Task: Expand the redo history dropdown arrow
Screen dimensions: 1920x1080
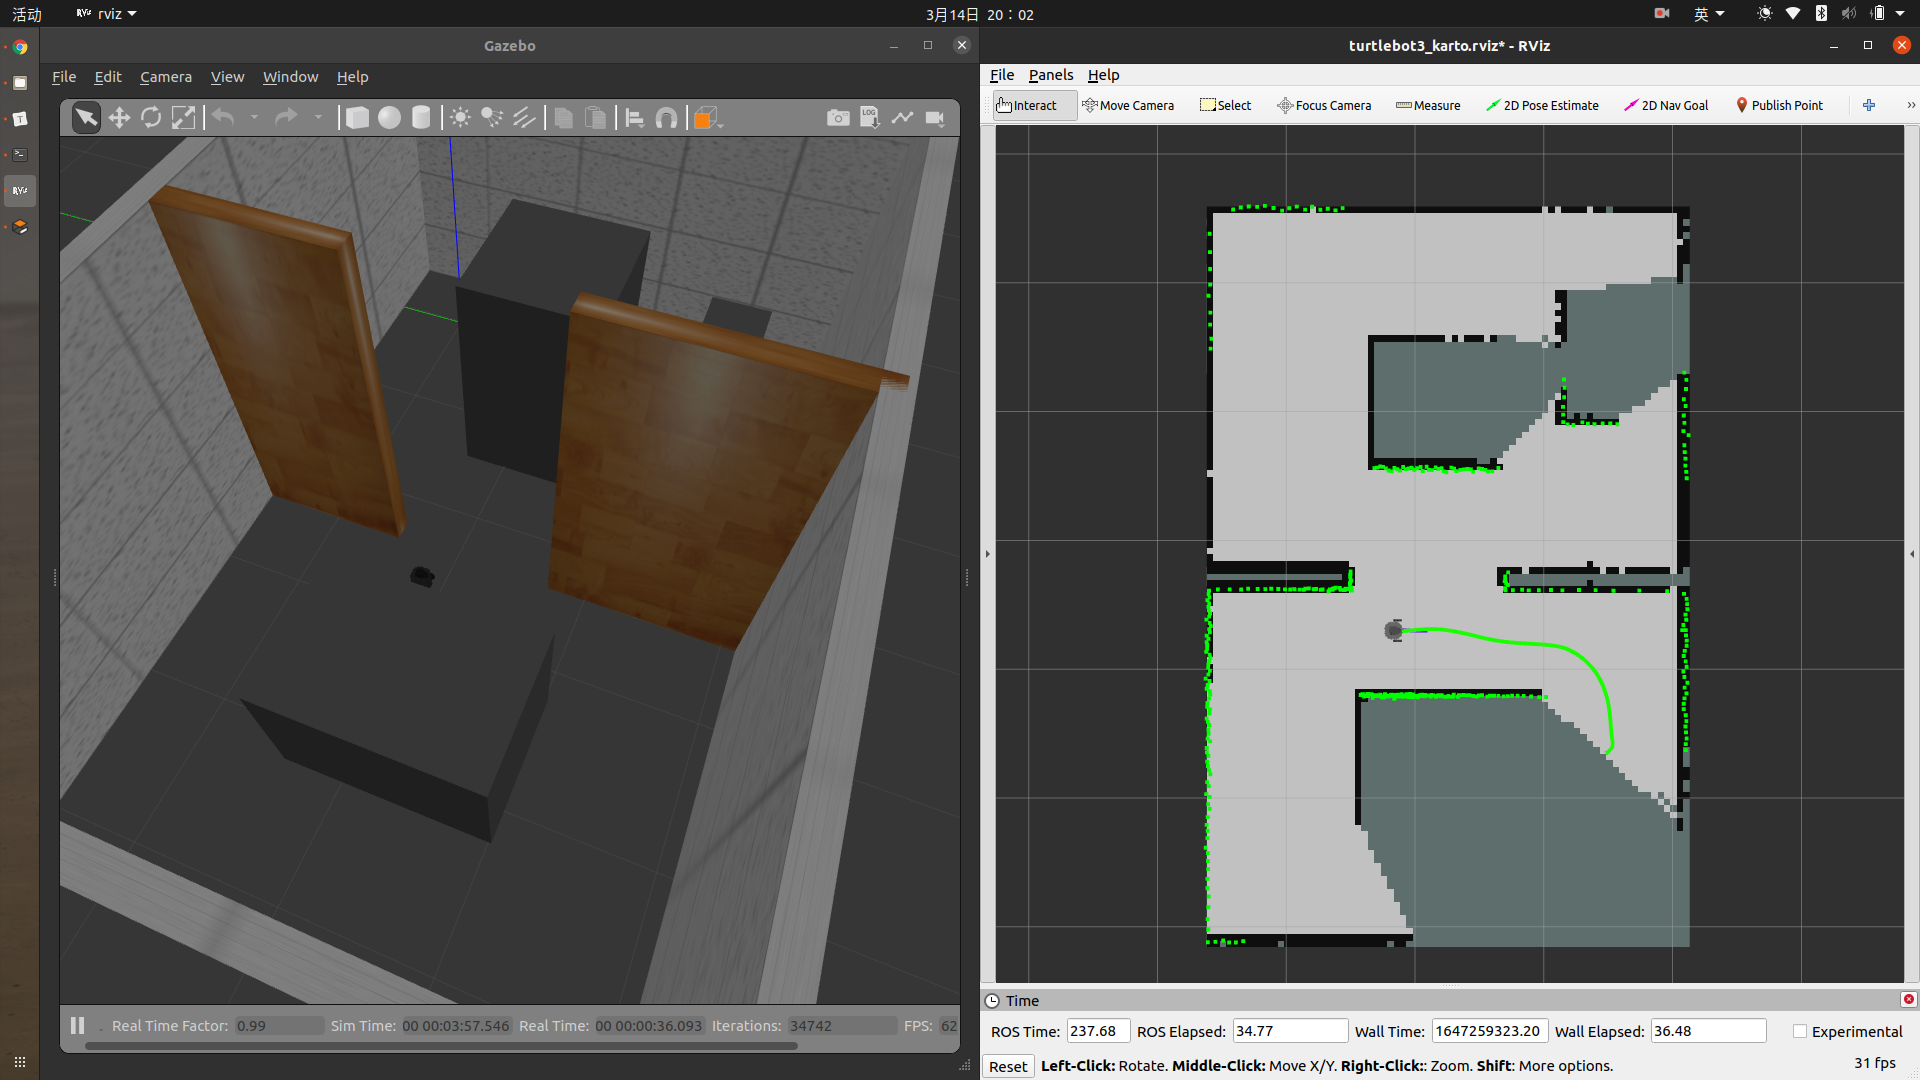Action: pyautogui.click(x=318, y=118)
